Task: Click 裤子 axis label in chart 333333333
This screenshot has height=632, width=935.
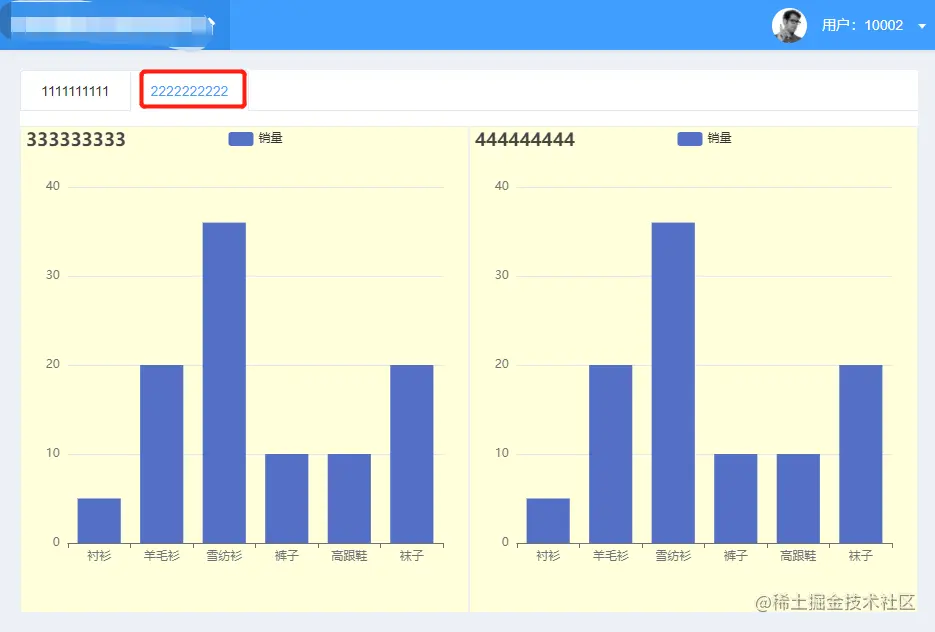Action: 287,556
